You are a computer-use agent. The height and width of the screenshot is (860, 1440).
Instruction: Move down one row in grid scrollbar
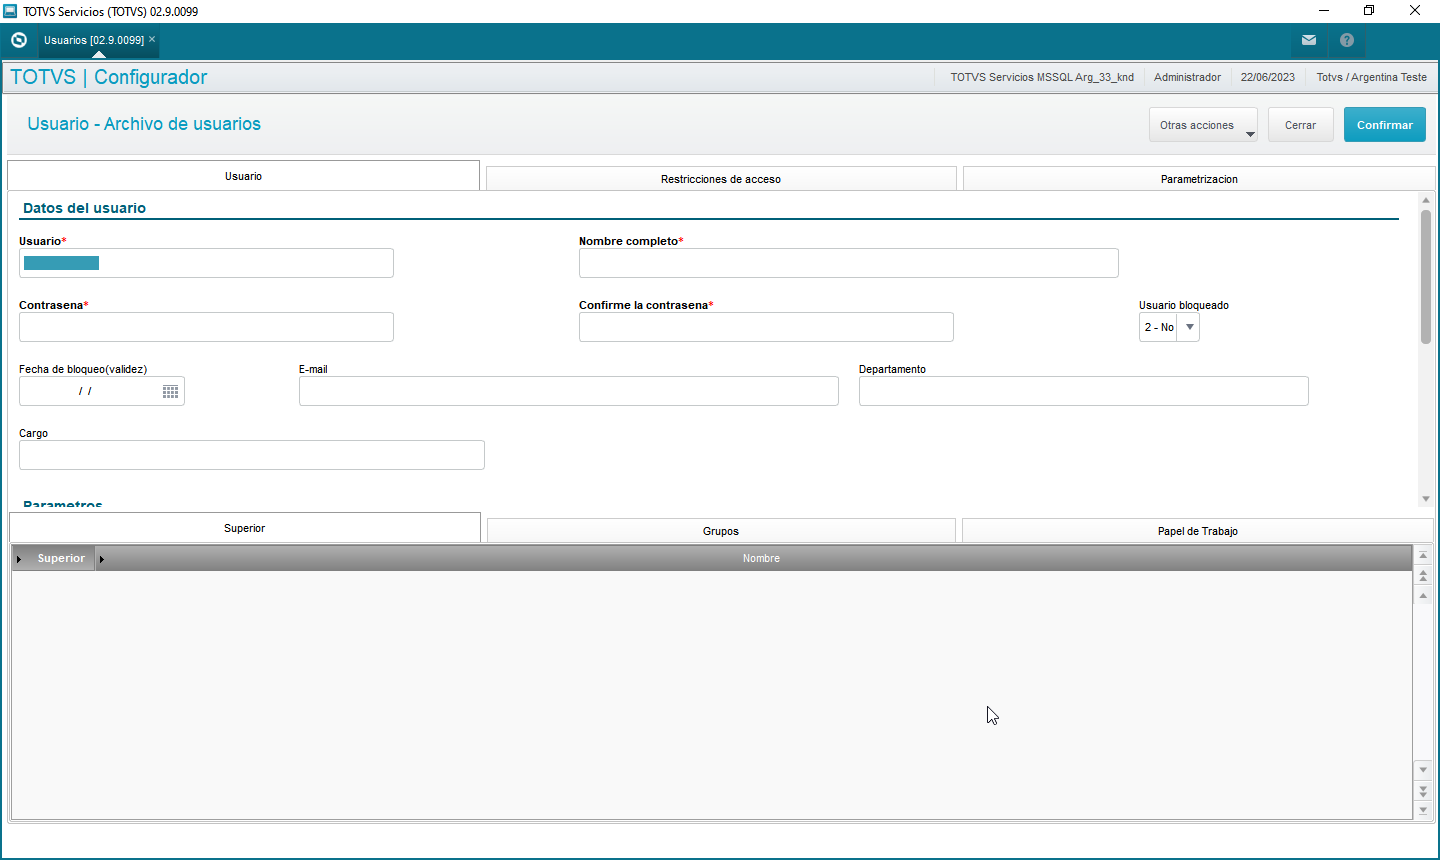[1423, 770]
